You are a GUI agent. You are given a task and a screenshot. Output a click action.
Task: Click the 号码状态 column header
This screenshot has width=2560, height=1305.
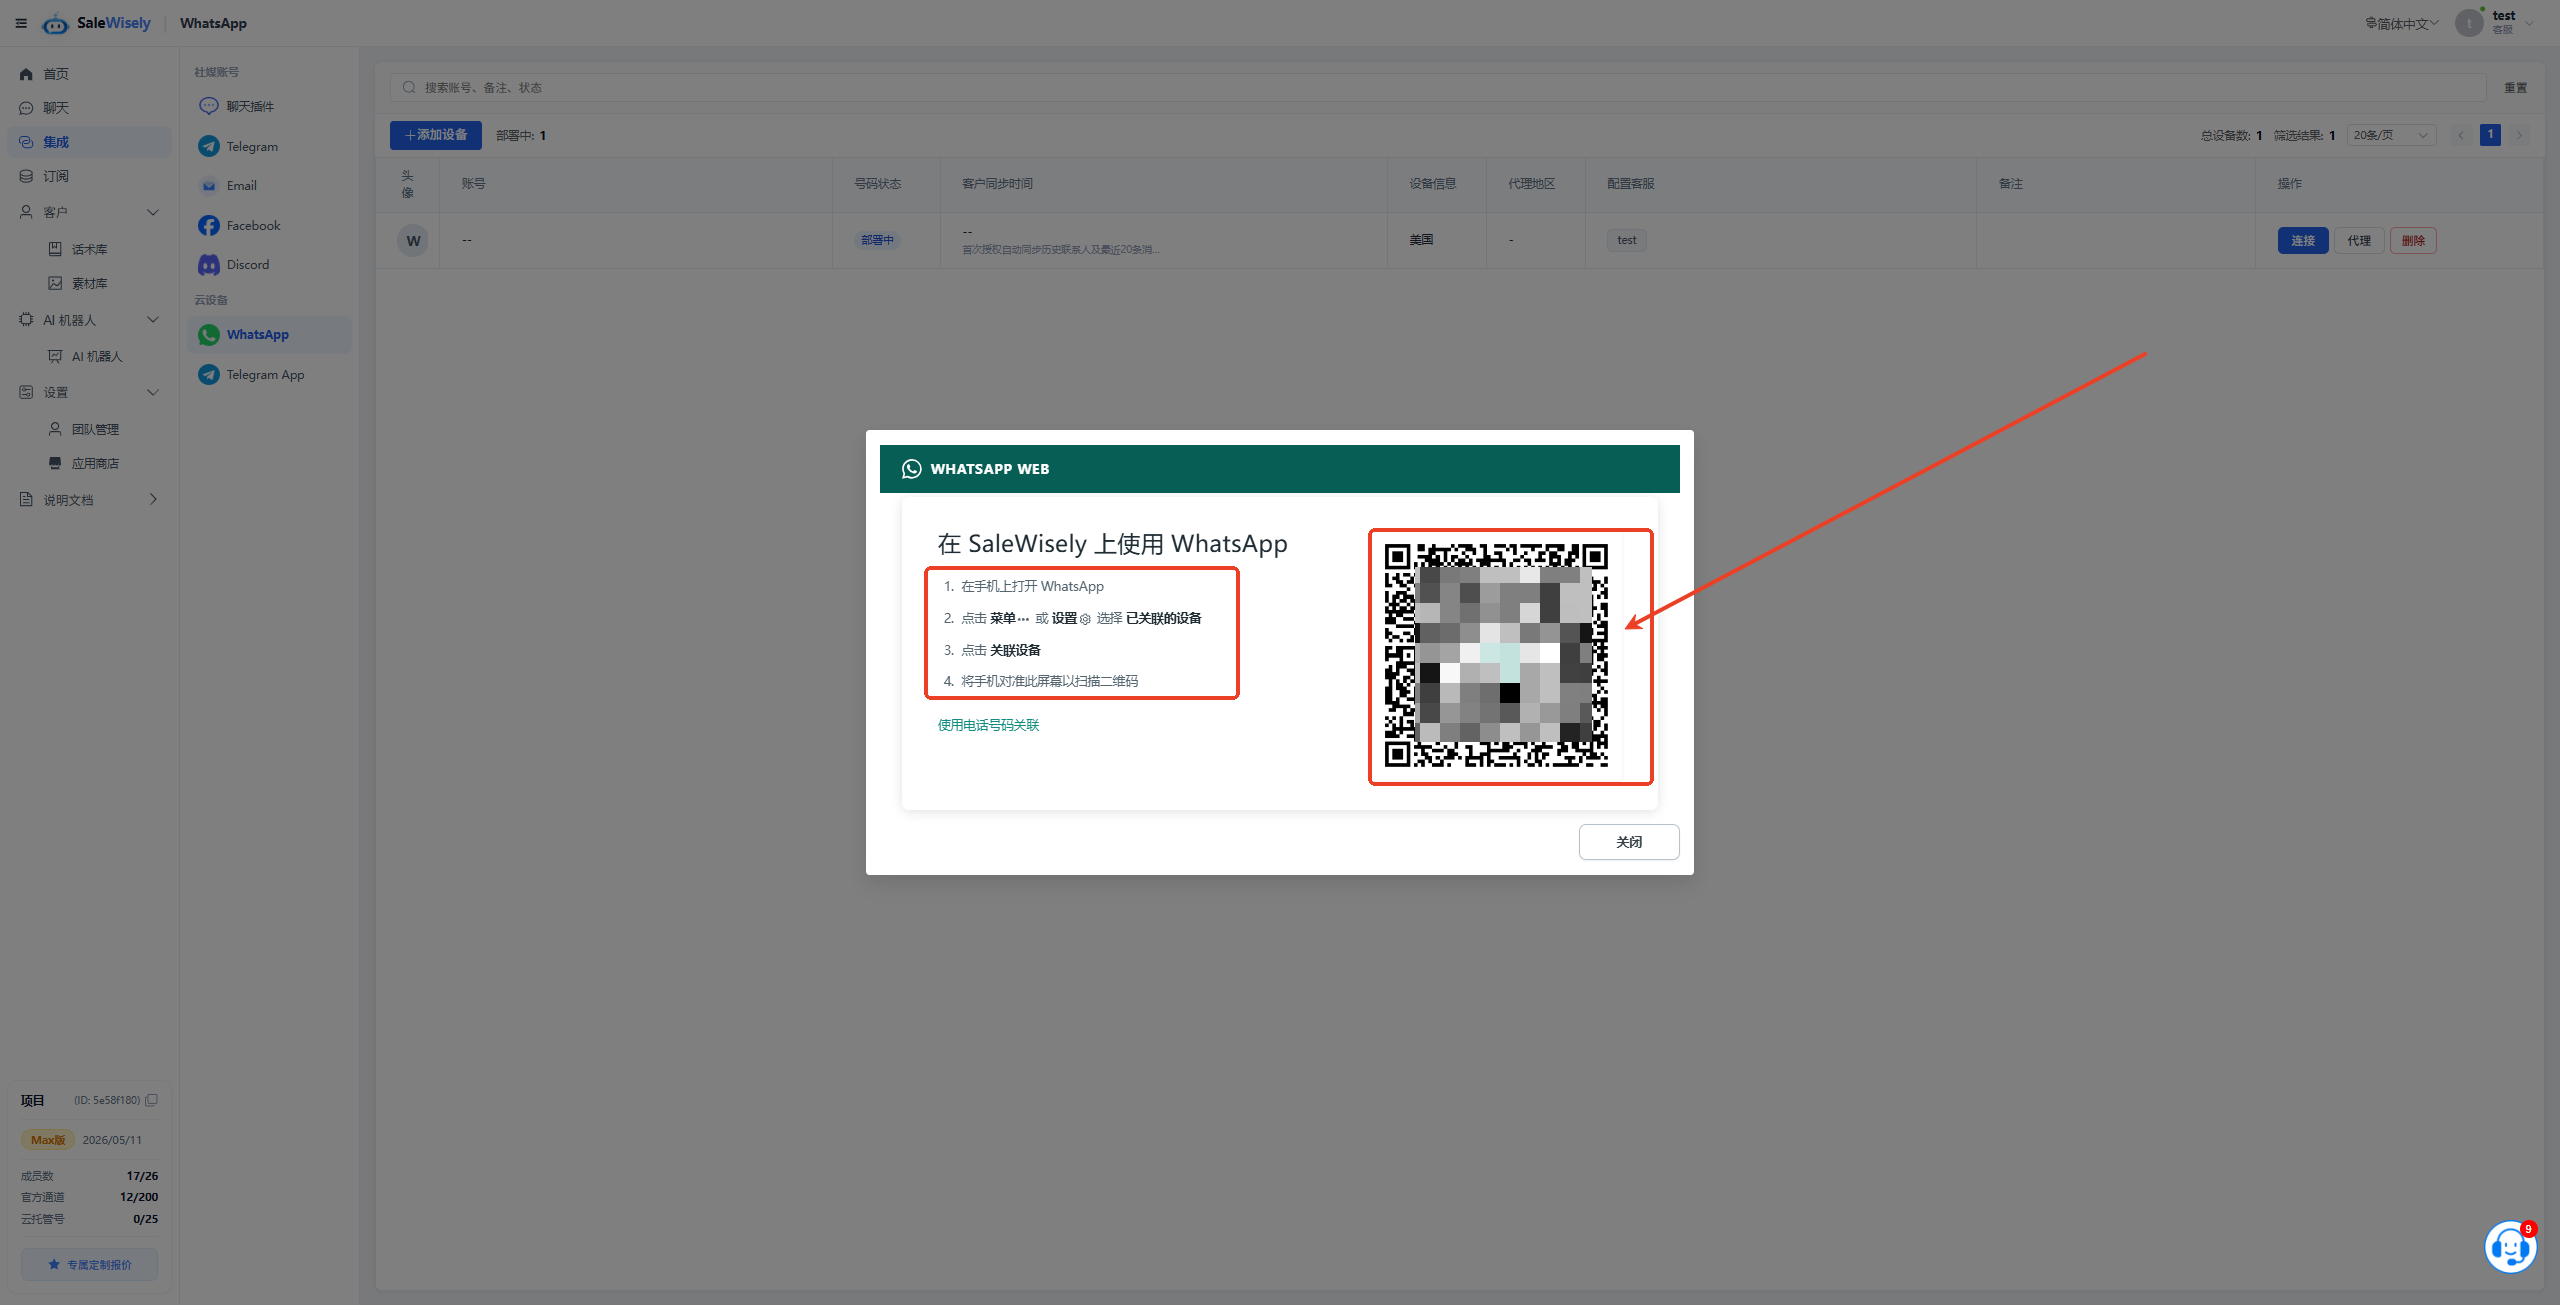[x=878, y=184]
